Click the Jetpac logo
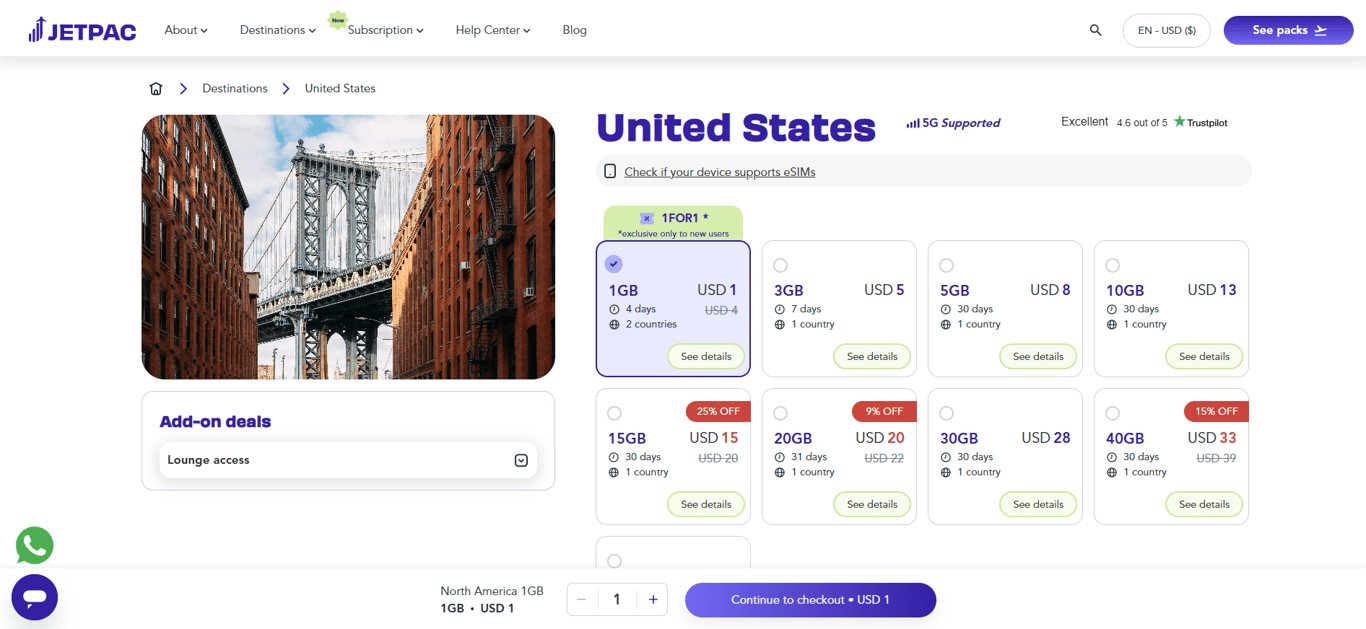Viewport: 1366px width, 629px height. [82, 30]
